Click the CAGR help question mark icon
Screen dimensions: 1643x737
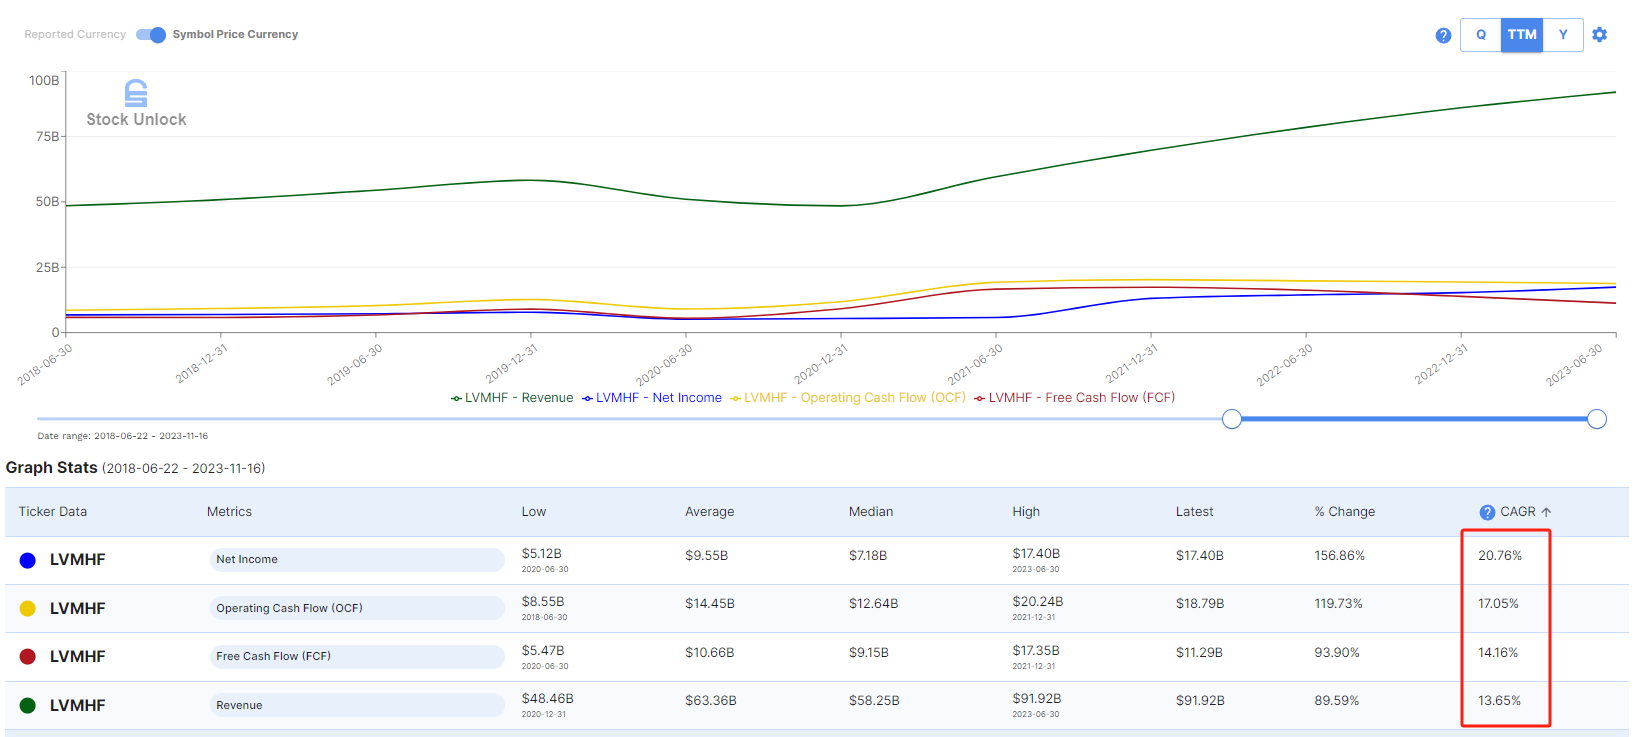click(1487, 512)
